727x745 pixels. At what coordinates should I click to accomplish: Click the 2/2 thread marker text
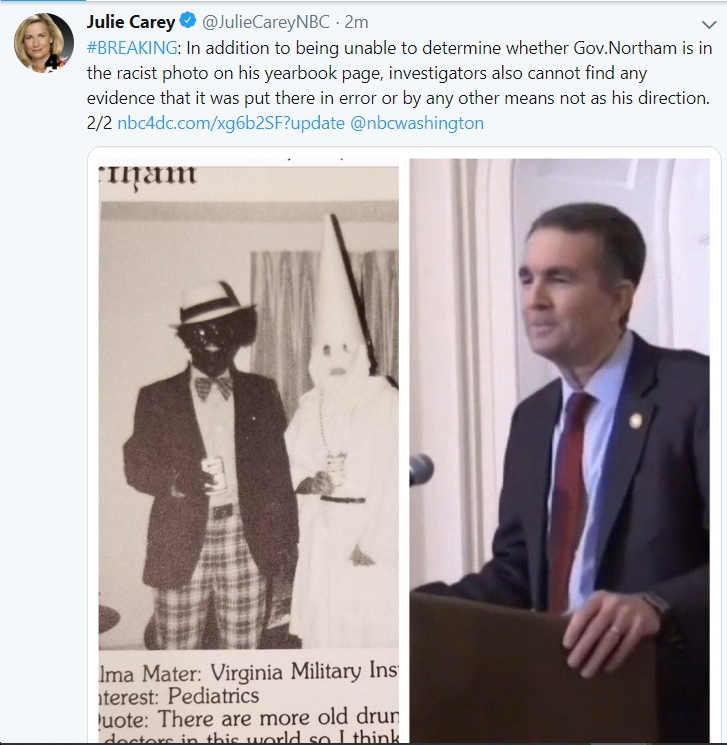[x=99, y=123]
